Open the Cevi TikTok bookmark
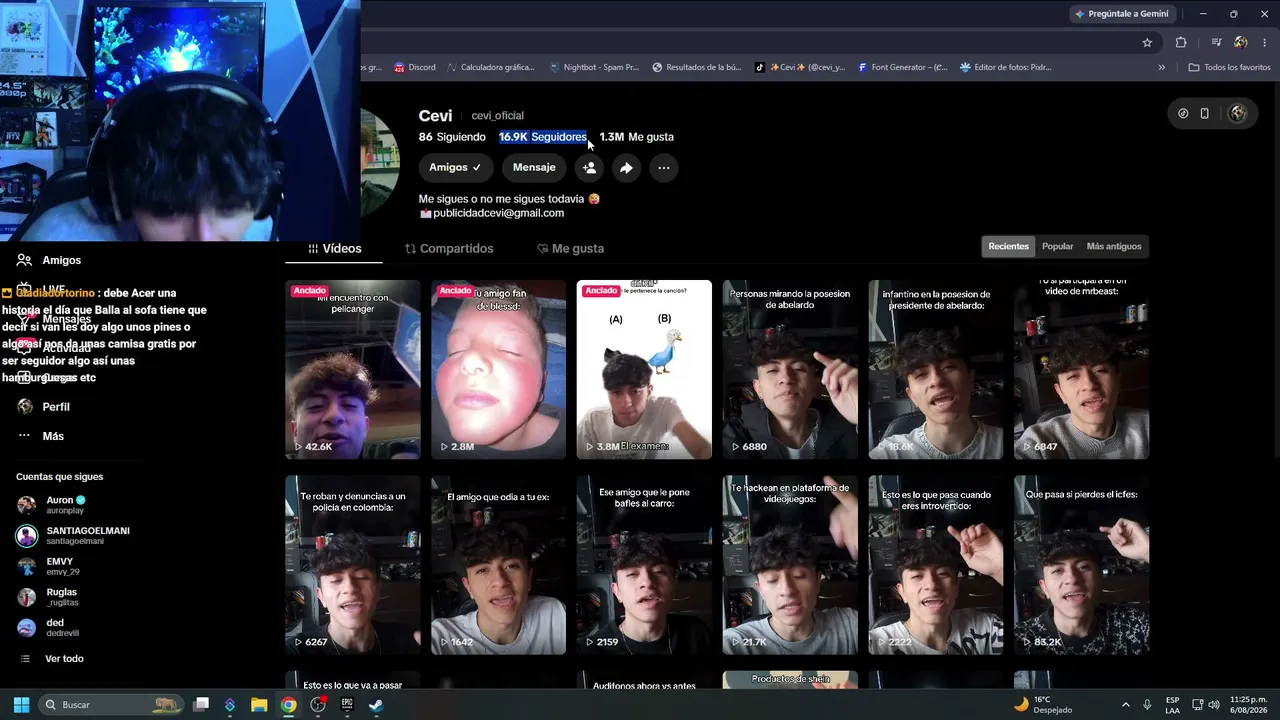Image resolution: width=1280 pixels, height=720 pixels. click(x=800, y=67)
